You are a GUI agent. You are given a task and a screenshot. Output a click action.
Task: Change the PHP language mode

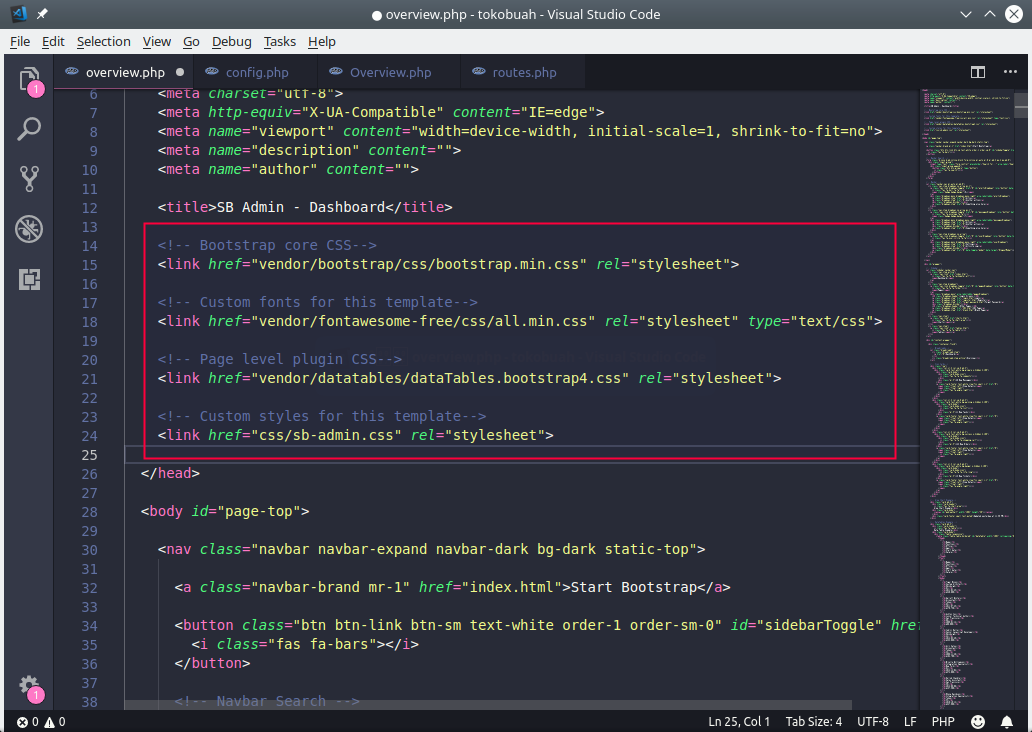(x=942, y=721)
